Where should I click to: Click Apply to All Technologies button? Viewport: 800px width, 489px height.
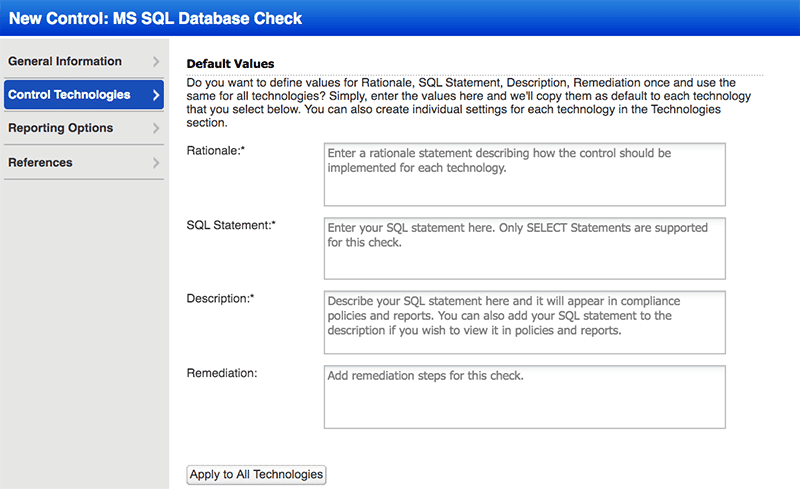(x=256, y=475)
